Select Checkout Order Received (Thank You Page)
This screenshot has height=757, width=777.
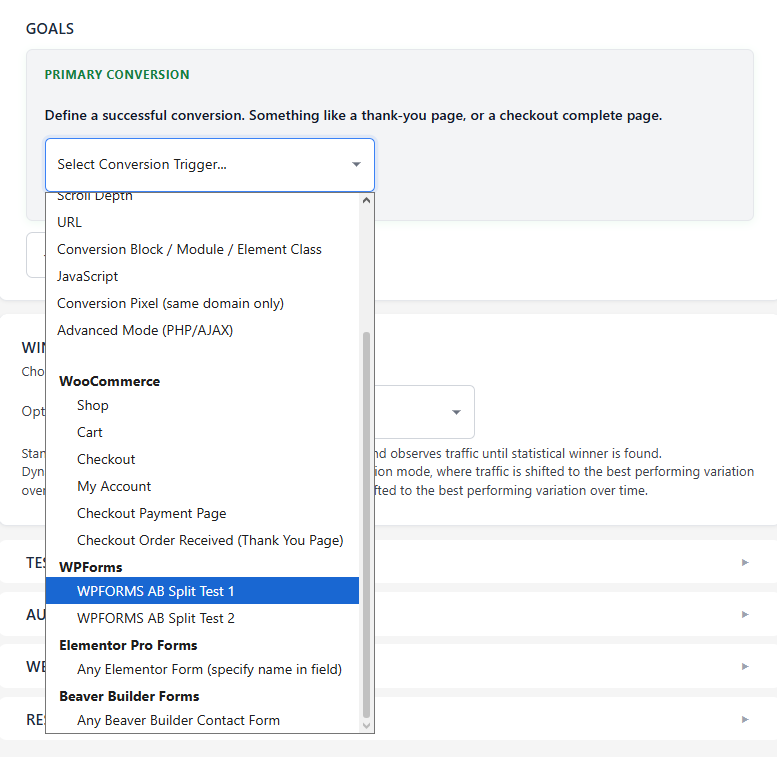pyautogui.click(x=202, y=541)
